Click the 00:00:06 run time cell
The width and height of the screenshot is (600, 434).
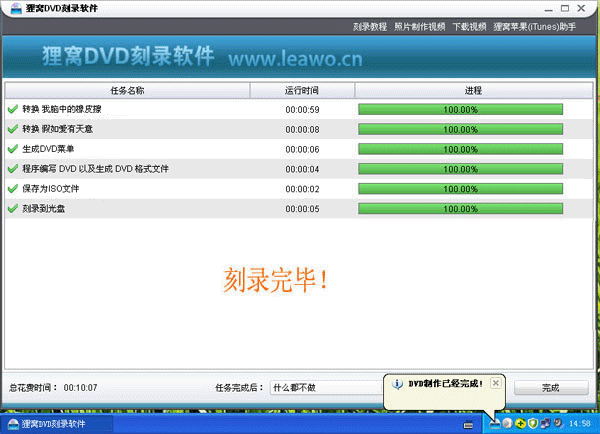point(302,150)
